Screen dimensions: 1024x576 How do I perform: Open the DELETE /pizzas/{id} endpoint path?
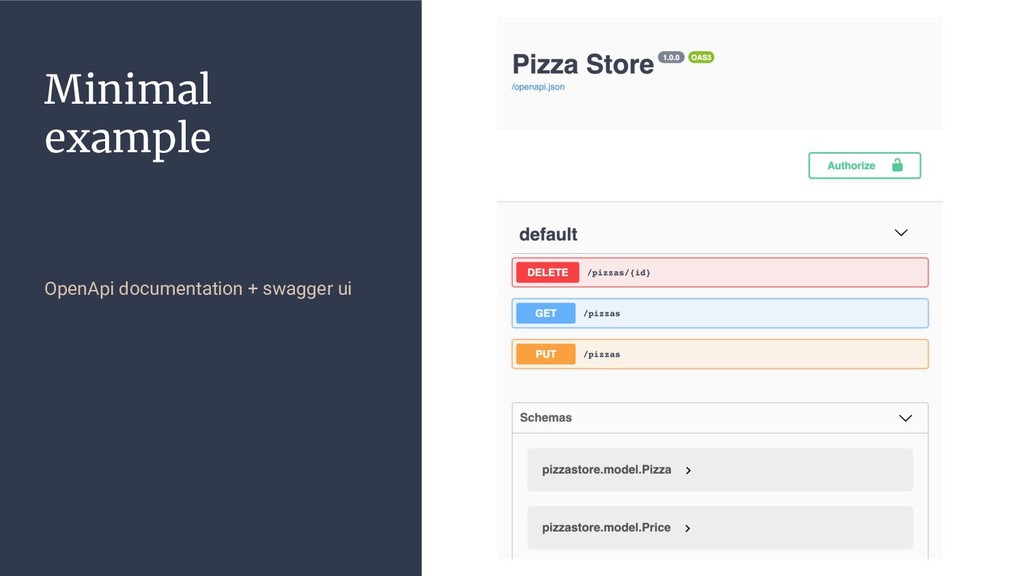pyautogui.click(x=618, y=272)
